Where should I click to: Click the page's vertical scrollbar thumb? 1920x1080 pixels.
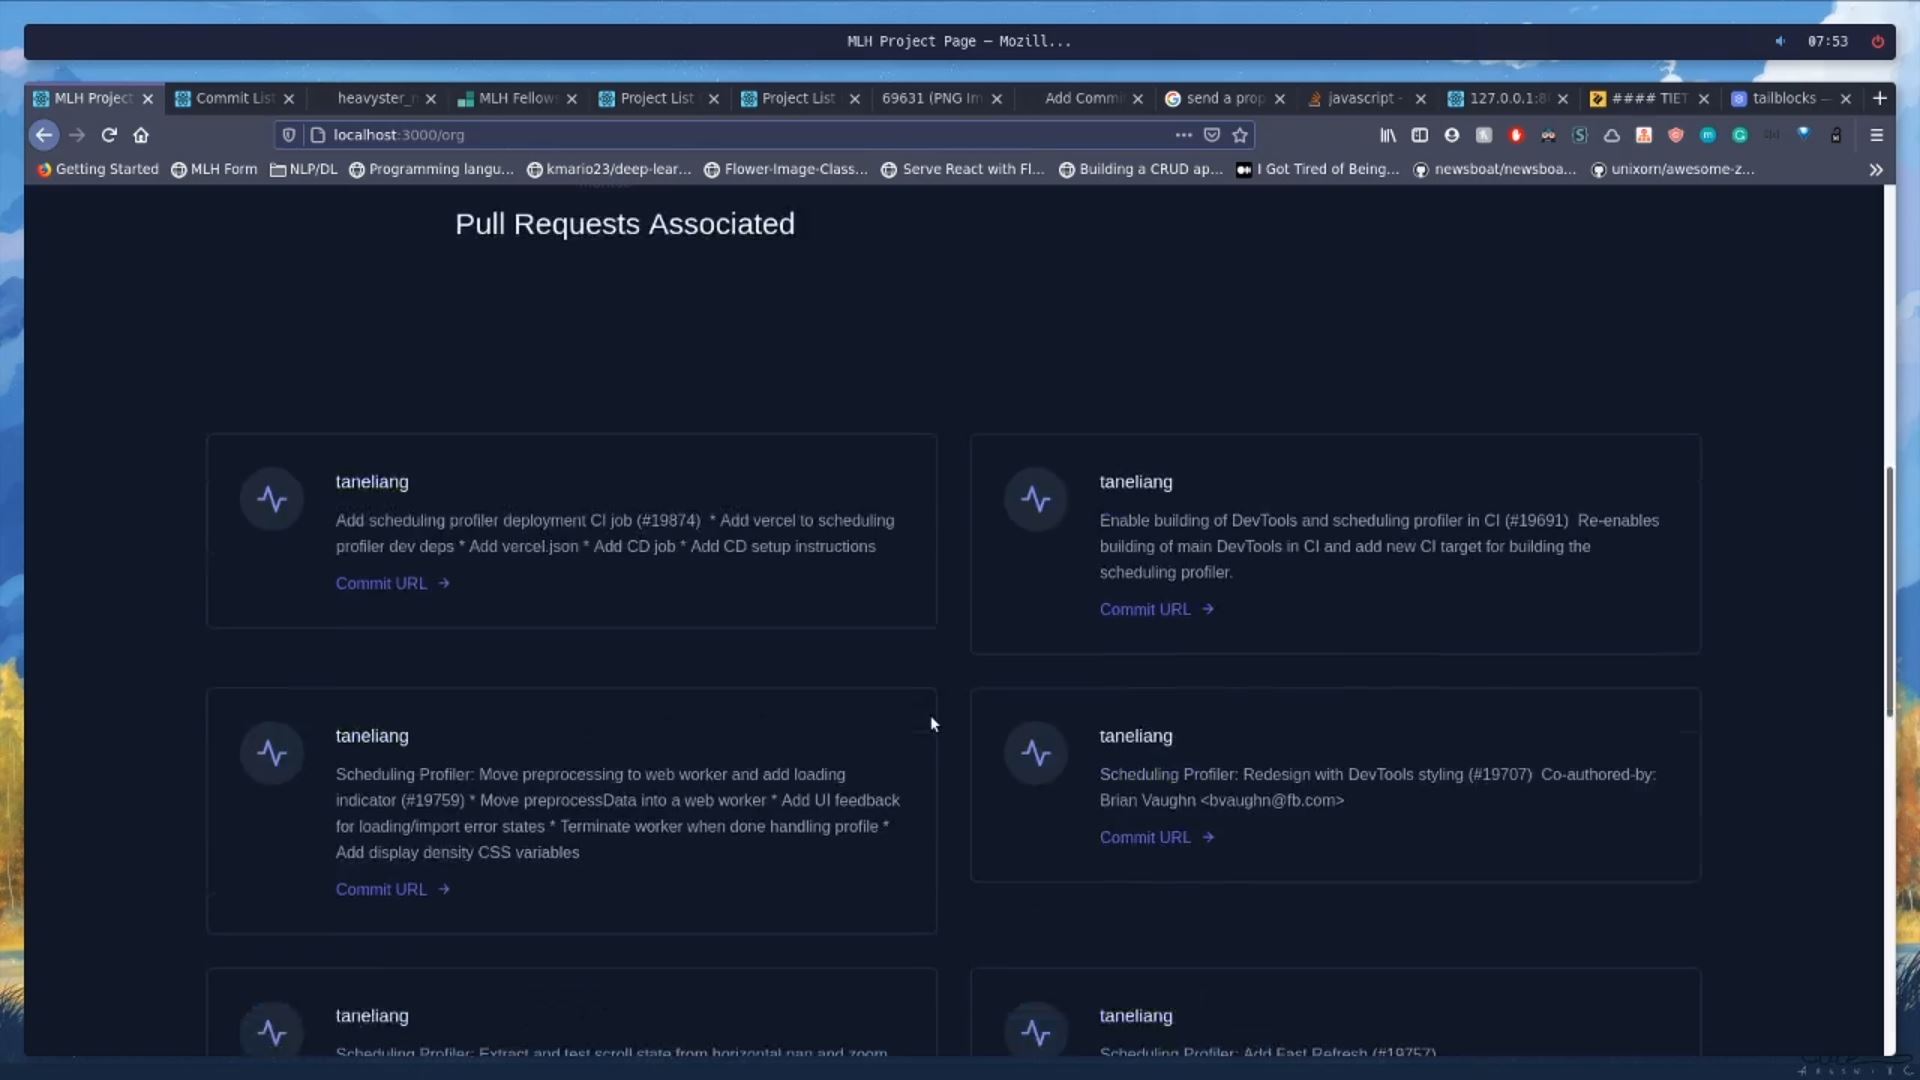pyautogui.click(x=1889, y=590)
